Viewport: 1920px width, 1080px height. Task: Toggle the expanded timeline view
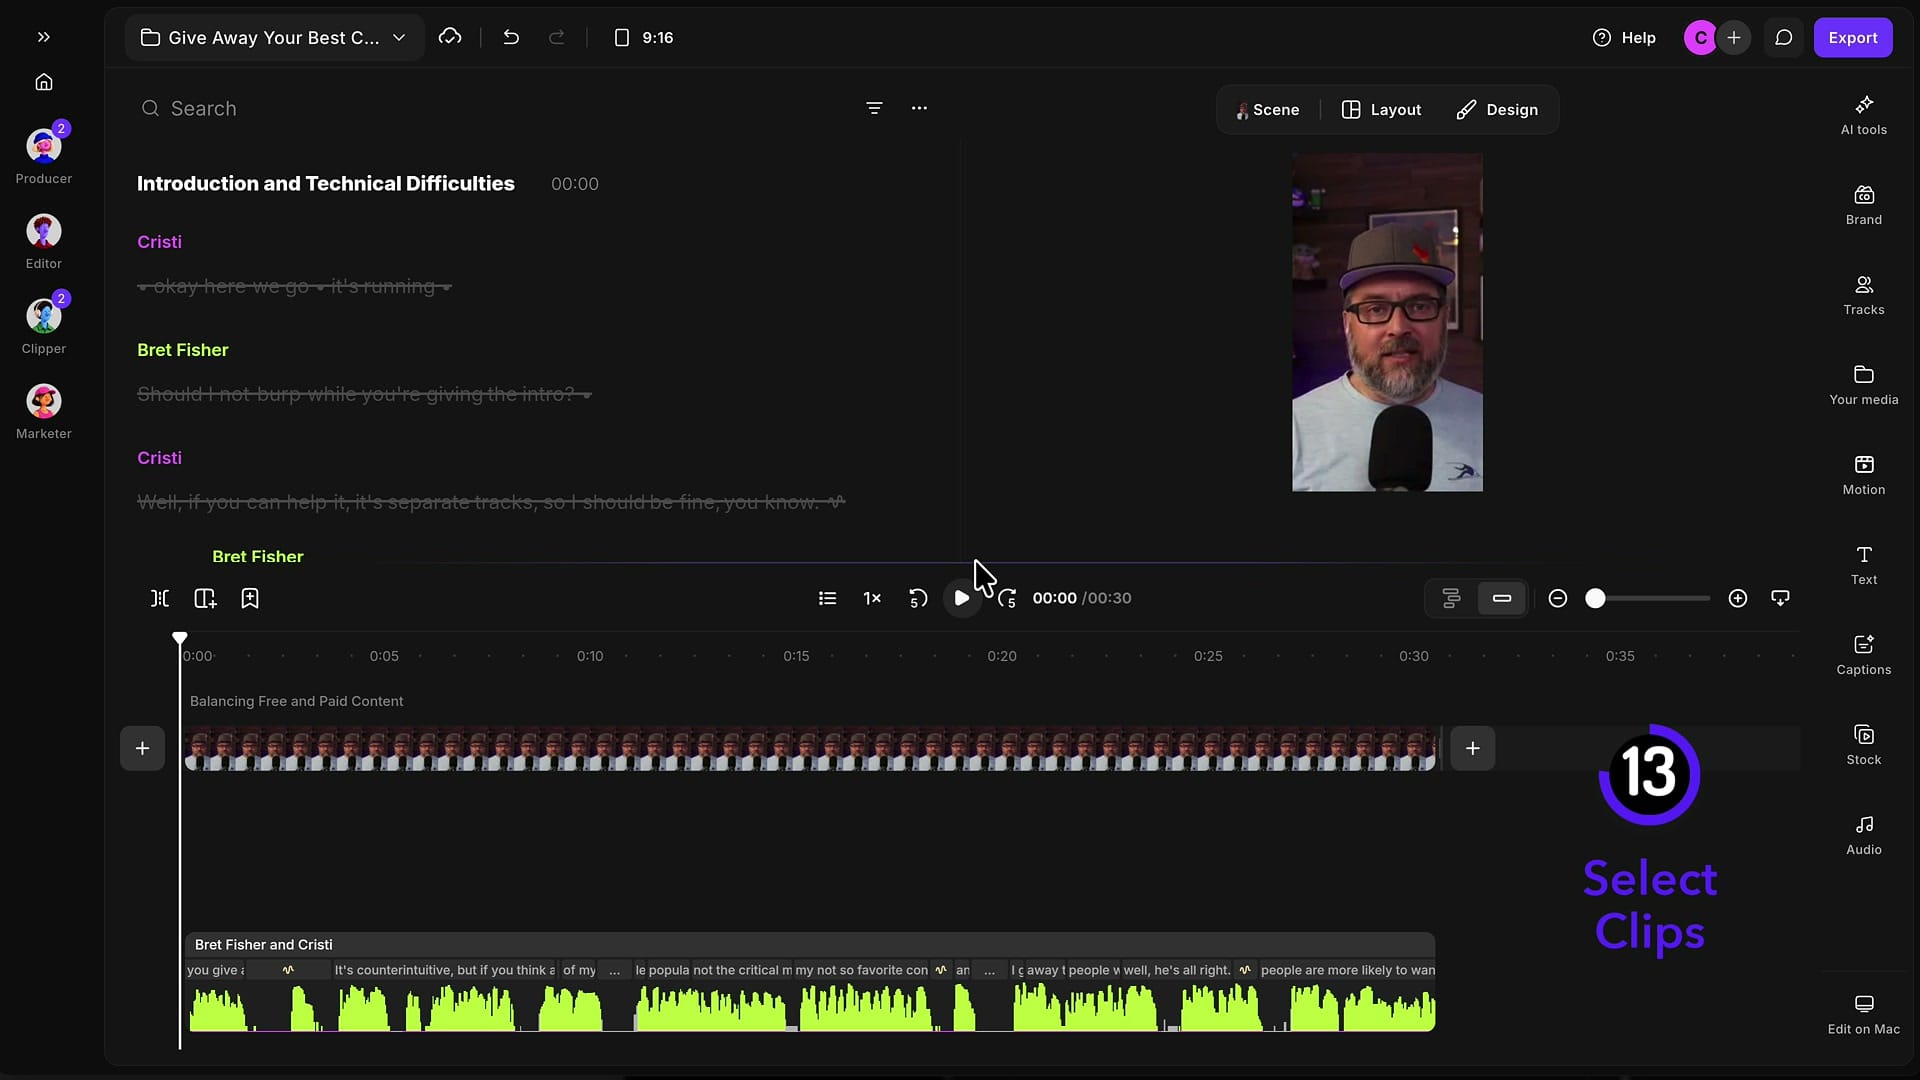click(1451, 598)
